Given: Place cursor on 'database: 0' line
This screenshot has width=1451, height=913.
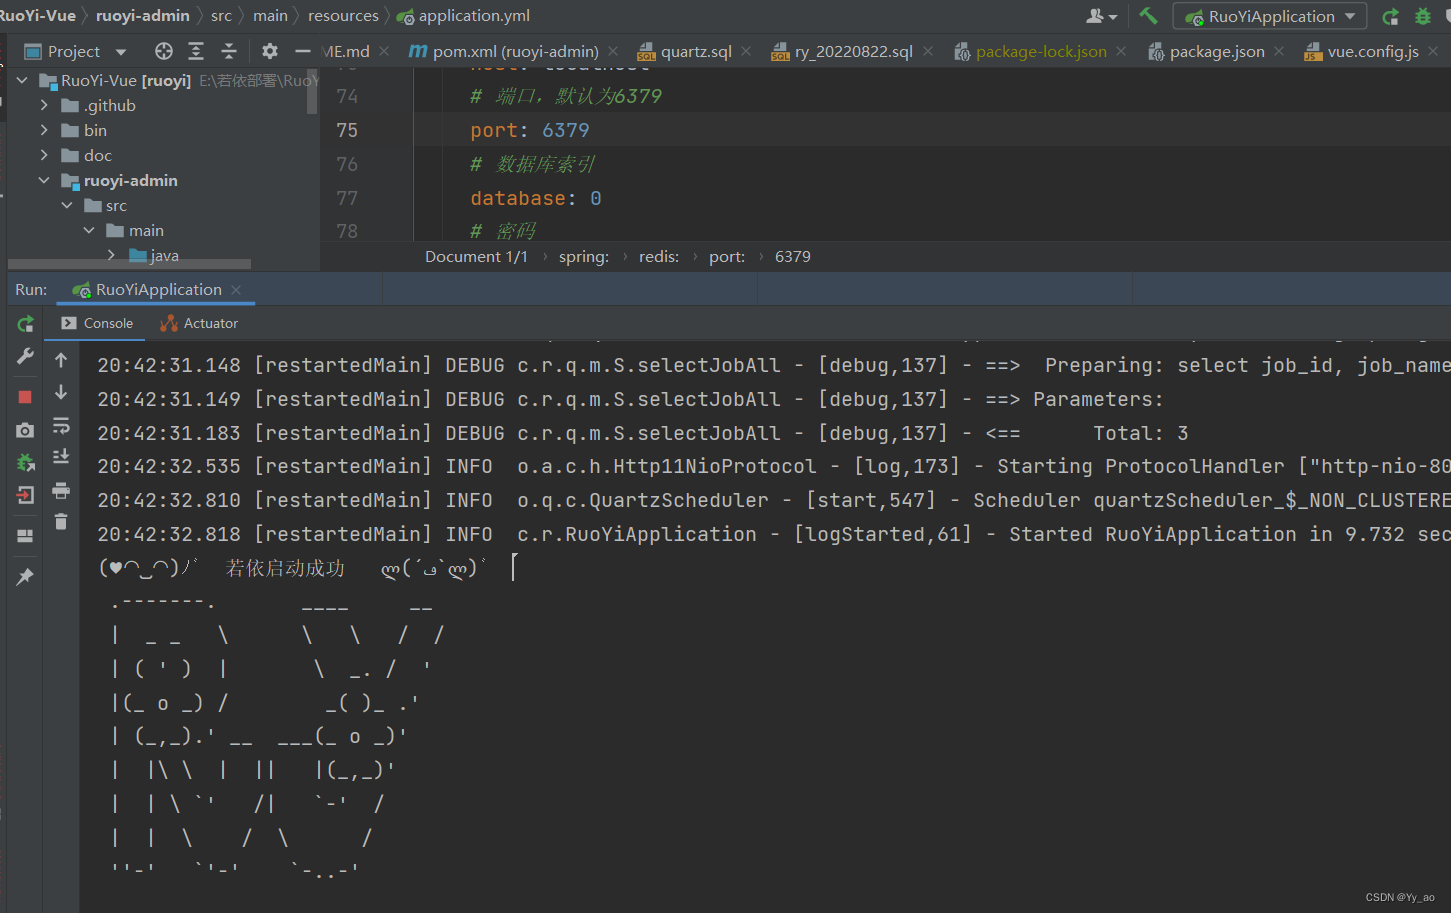Looking at the screenshot, I should (x=536, y=198).
